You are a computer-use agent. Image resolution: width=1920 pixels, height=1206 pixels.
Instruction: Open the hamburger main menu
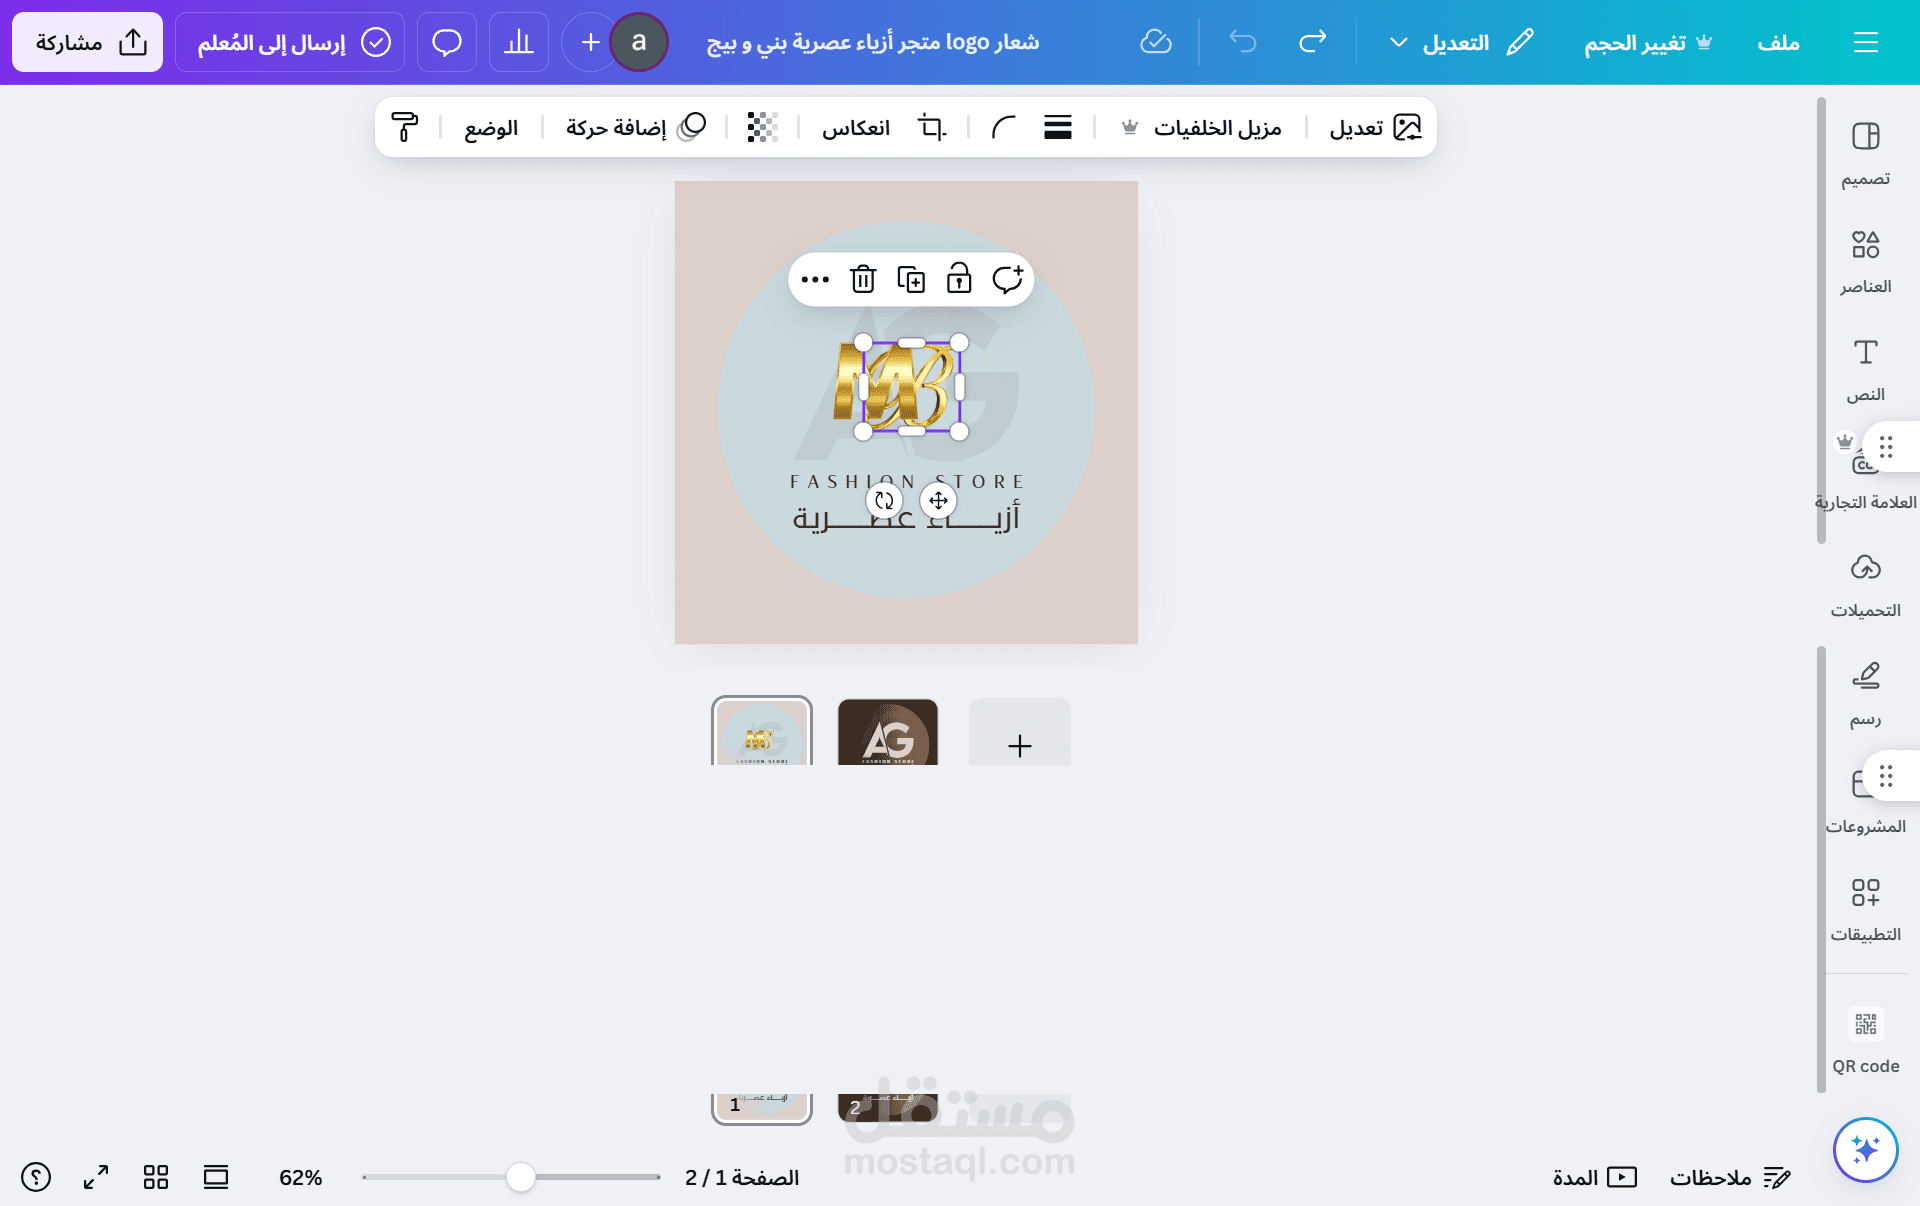(x=1865, y=42)
